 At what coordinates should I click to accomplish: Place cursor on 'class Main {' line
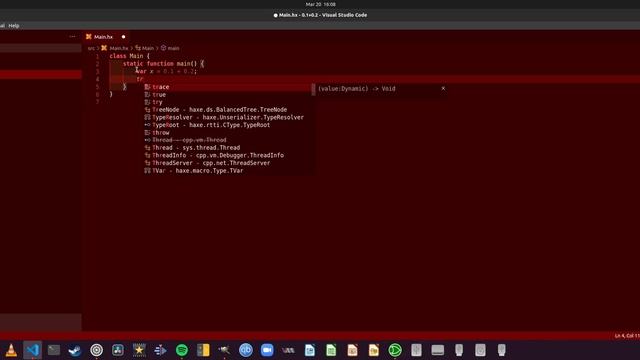pos(130,56)
